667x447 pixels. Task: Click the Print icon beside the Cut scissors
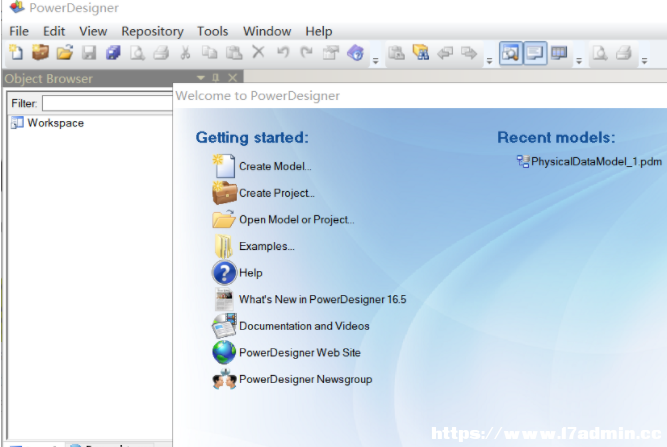pyautogui.click(x=161, y=53)
